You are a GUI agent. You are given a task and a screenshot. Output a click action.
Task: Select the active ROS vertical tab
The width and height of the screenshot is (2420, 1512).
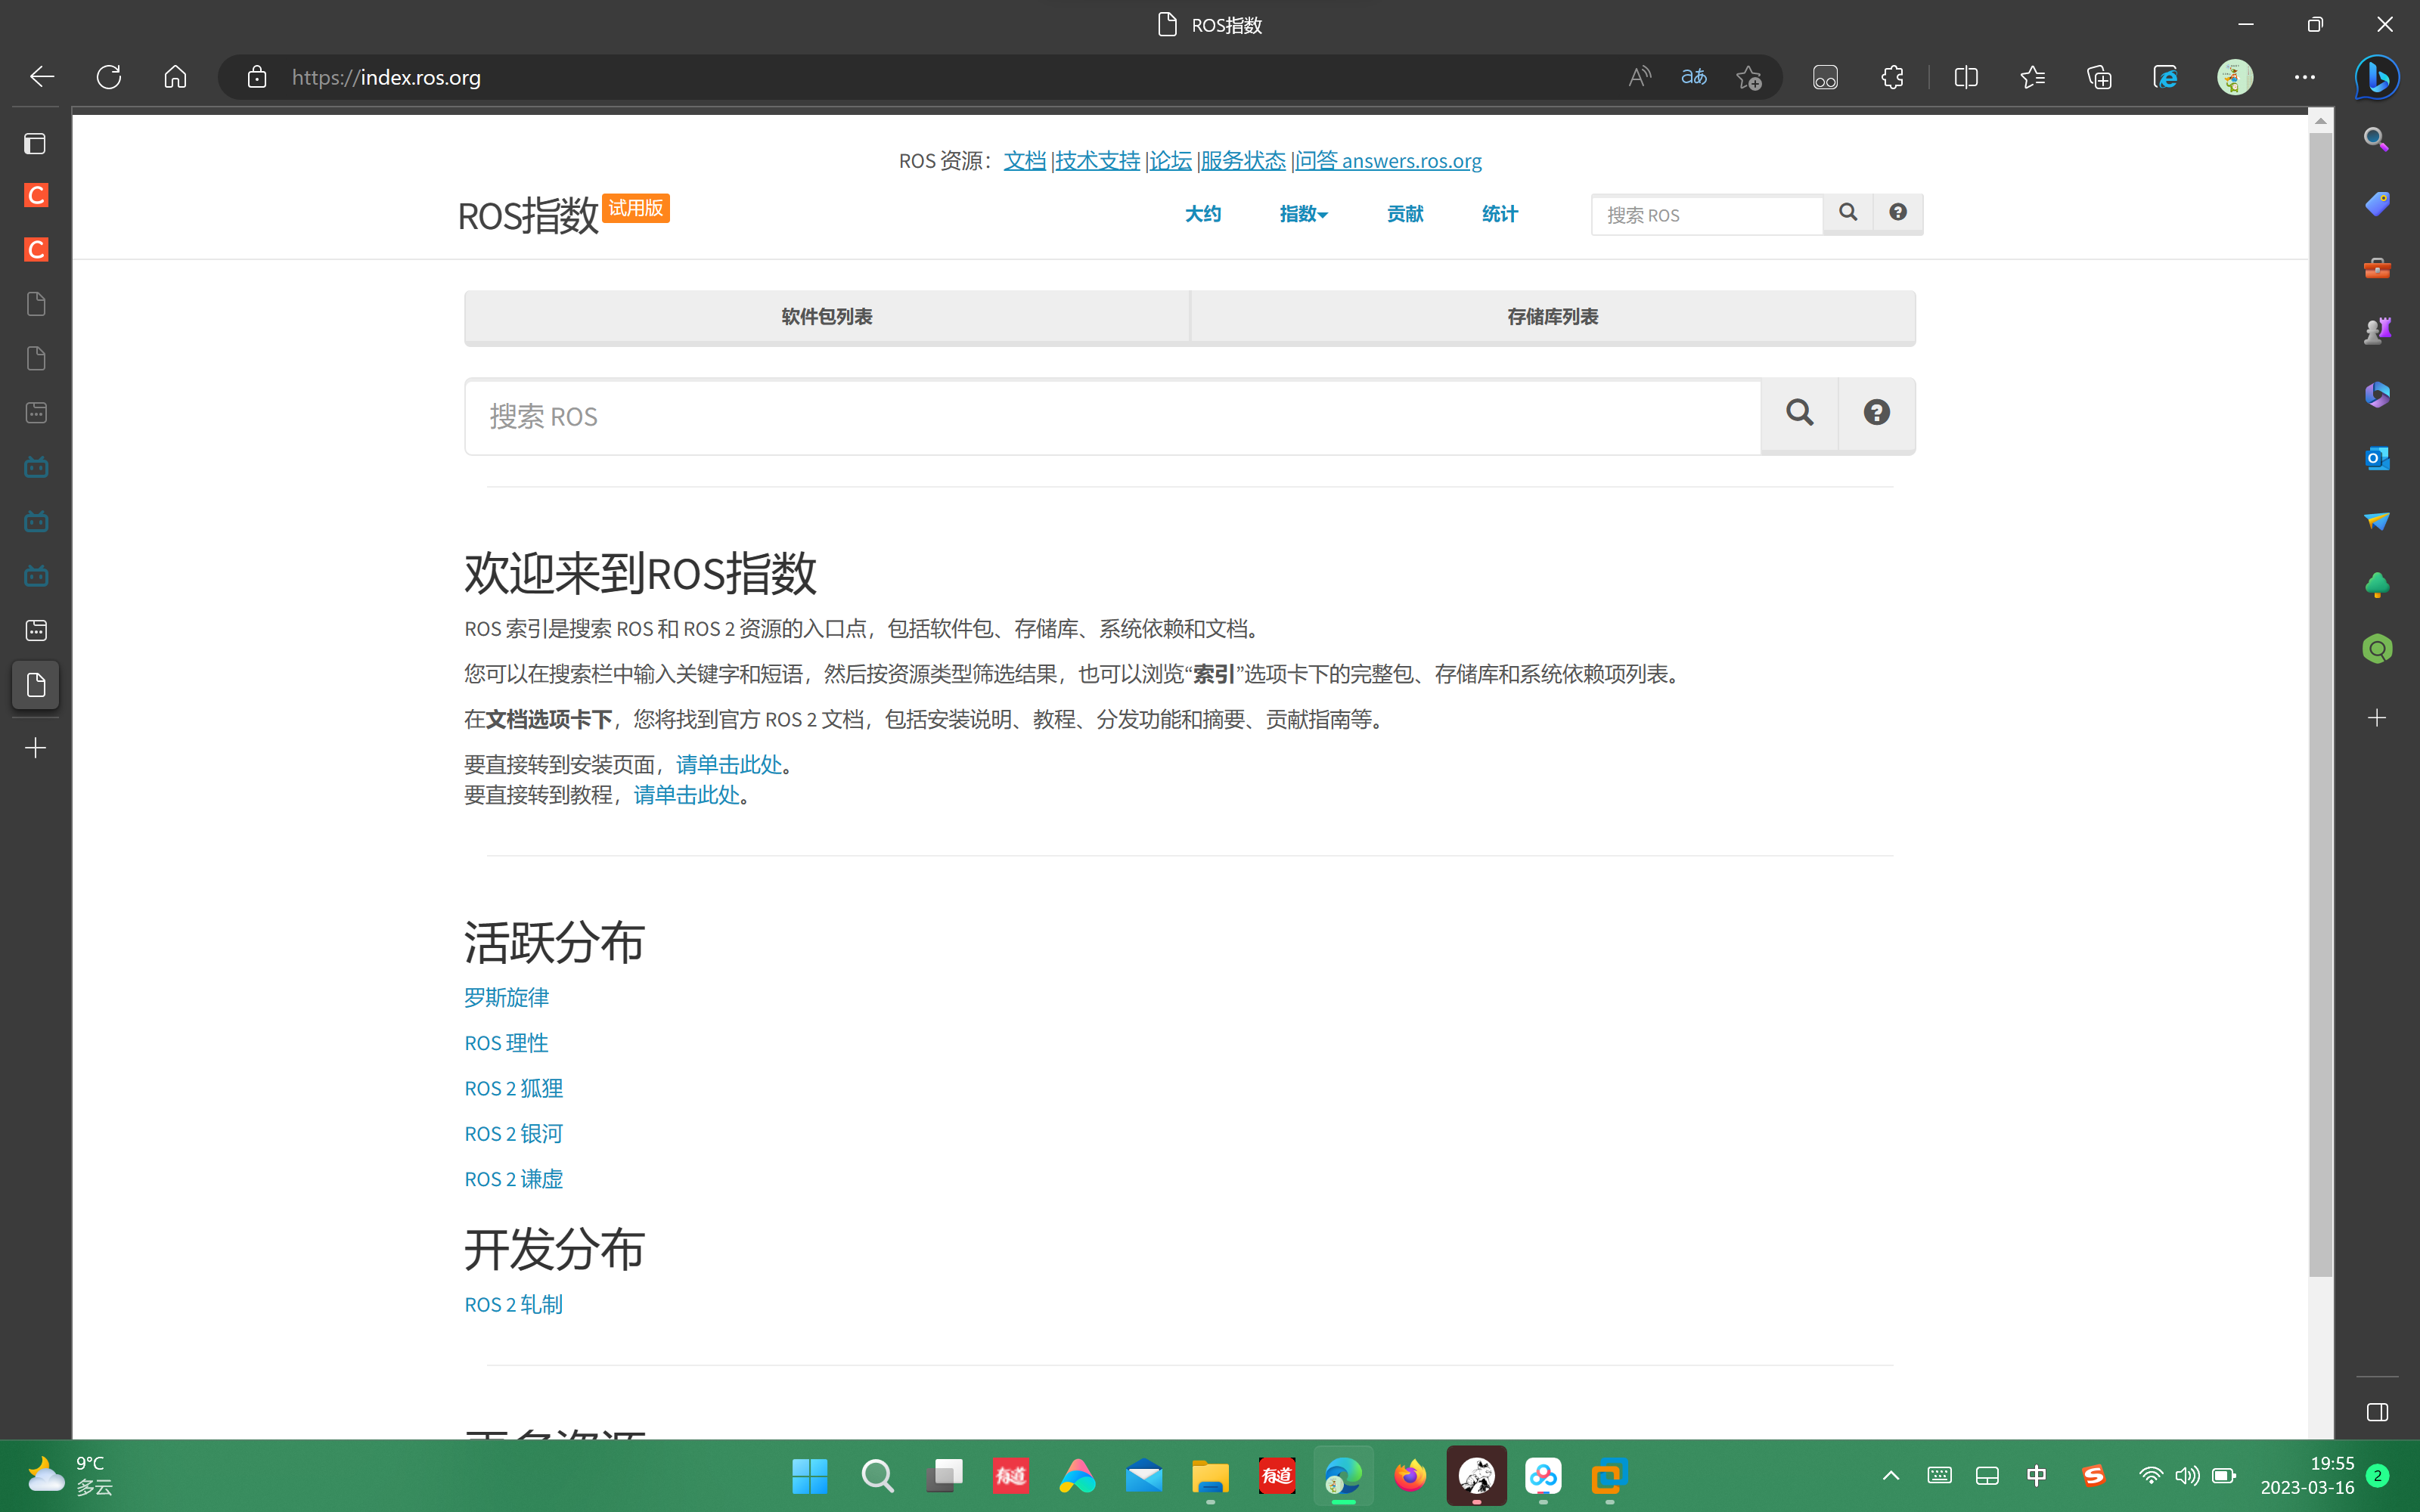[36, 685]
